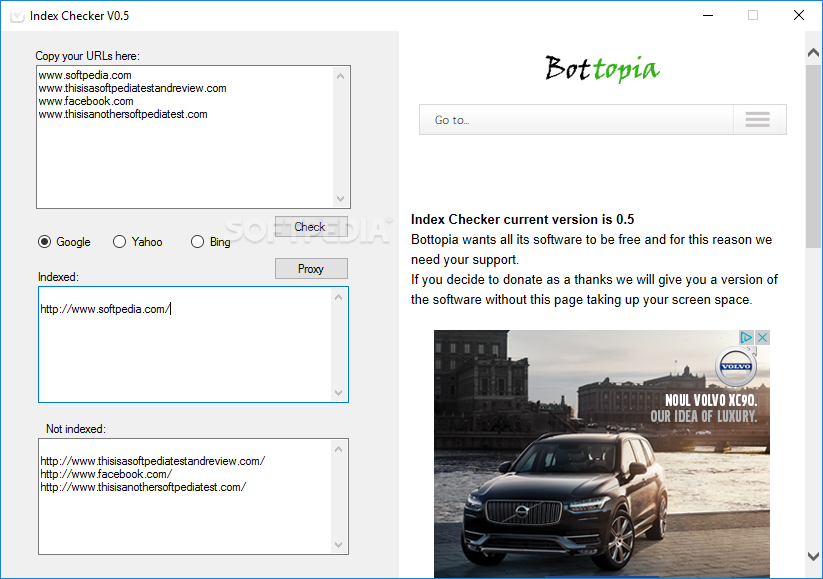Click the Check button
Screen dimensions: 823x579
pos(311,227)
